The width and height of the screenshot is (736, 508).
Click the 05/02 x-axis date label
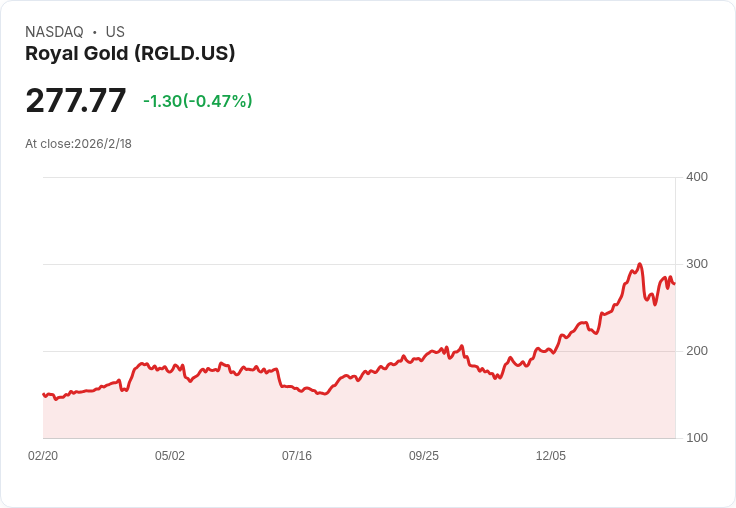click(170, 456)
